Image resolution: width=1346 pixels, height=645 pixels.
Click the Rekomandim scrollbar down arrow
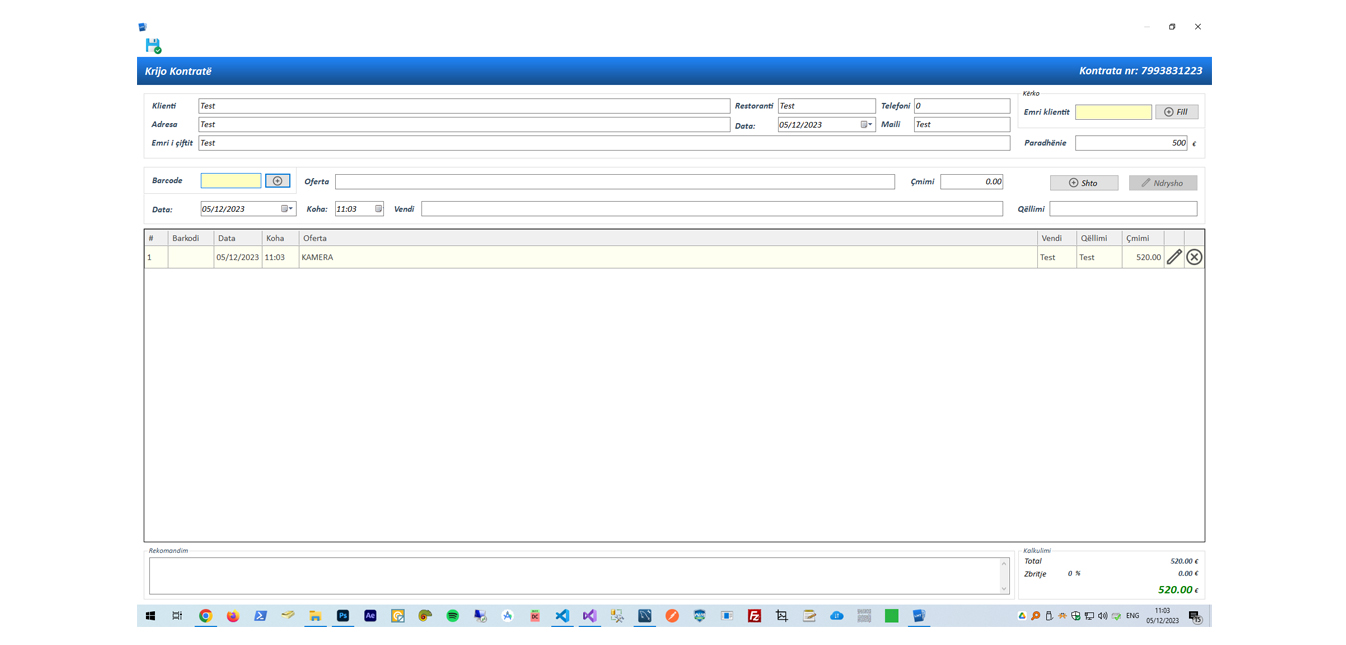coord(1004,589)
